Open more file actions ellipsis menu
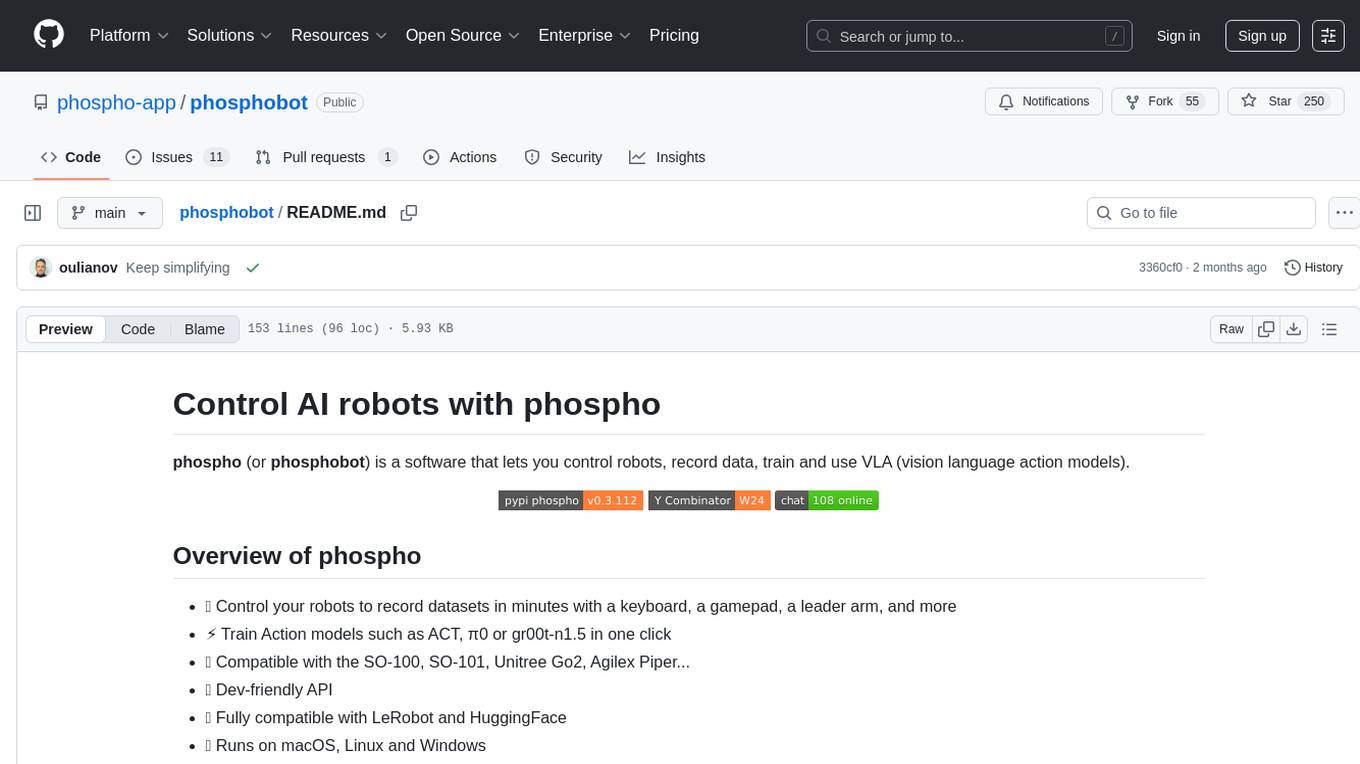The height and width of the screenshot is (764, 1360). click(x=1344, y=213)
